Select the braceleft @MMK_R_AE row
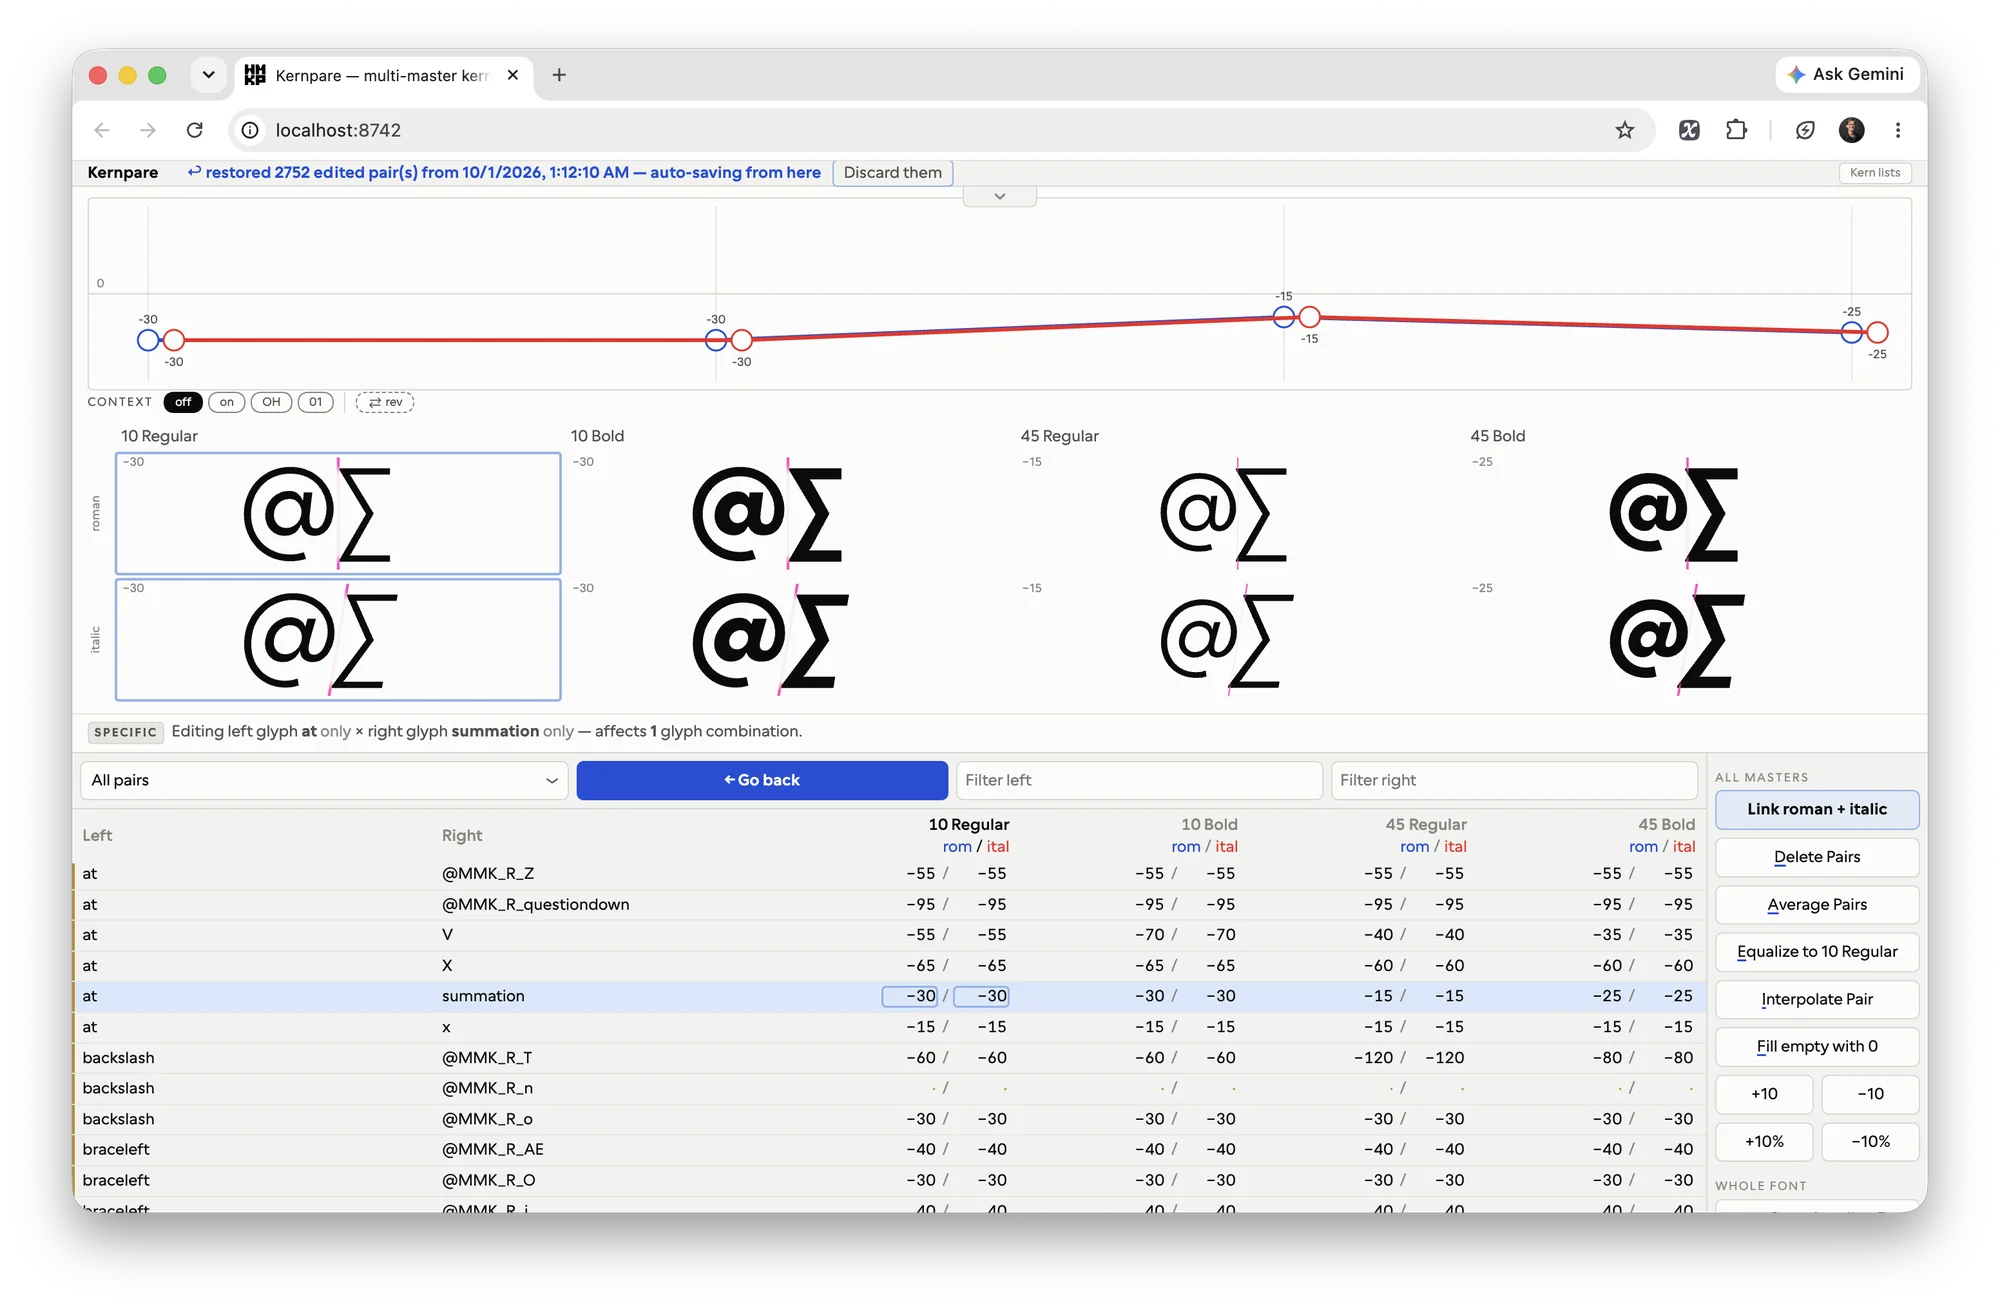 pos(890,1150)
